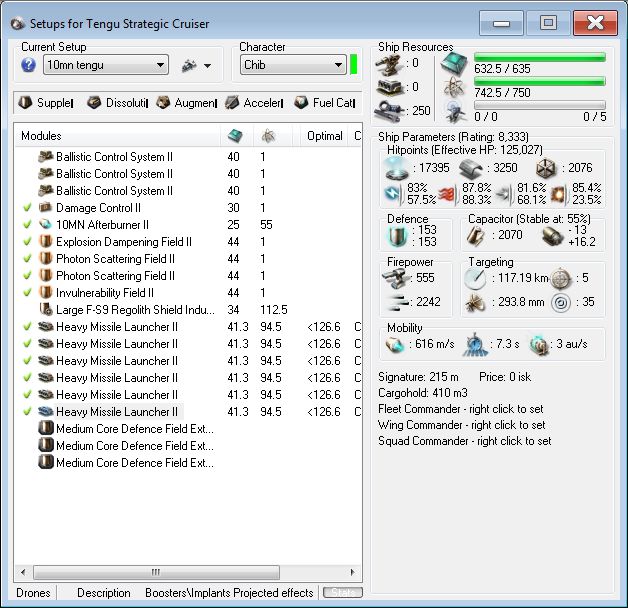Click the powergrid usage green bar
This screenshot has width=628, height=608.
(x=539, y=81)
